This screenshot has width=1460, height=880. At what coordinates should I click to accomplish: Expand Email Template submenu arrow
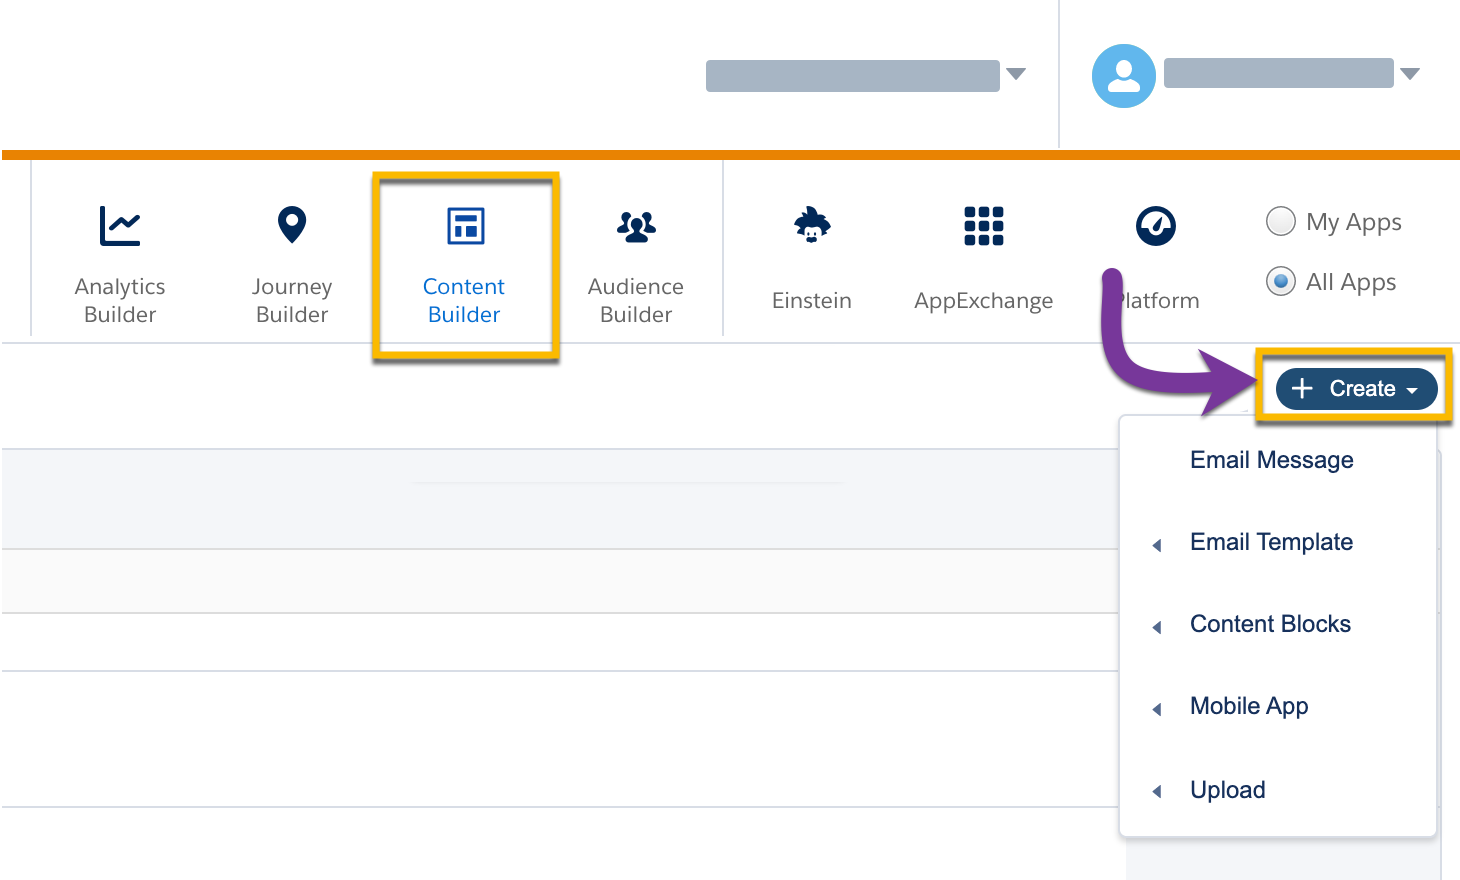(1157, 545)
